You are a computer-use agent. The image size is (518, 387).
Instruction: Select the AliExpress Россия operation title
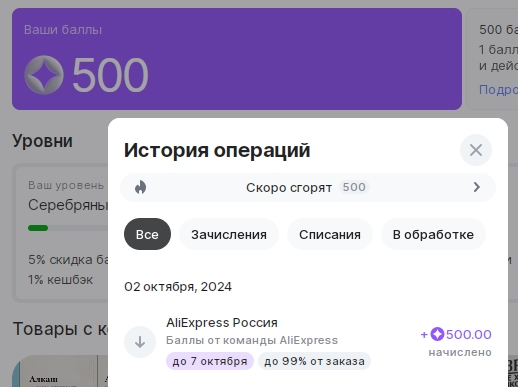[x=222, y=323]
